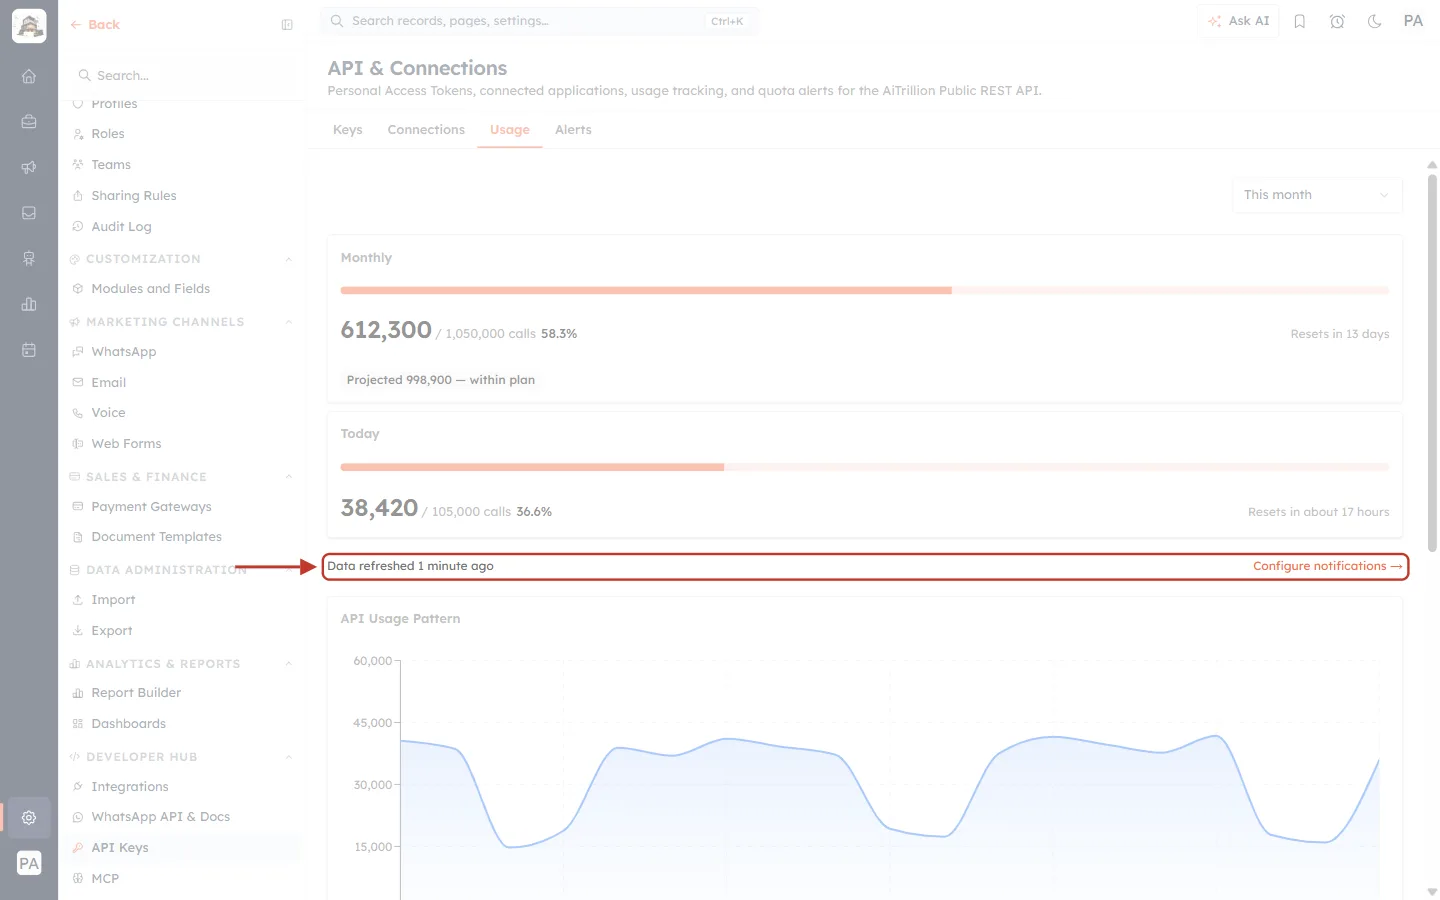Toggle dark mode with the moon icon

point(1375,21)
